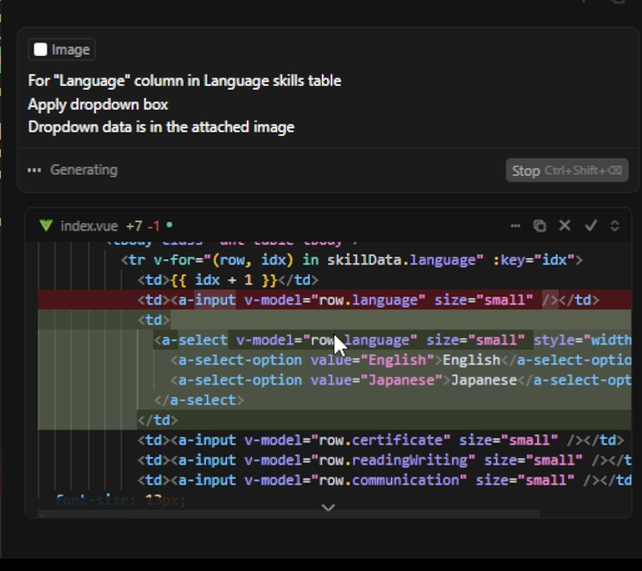Click the deleted a-input row.language line
This screenshot has height=571, width=642.
click(368, 300)
